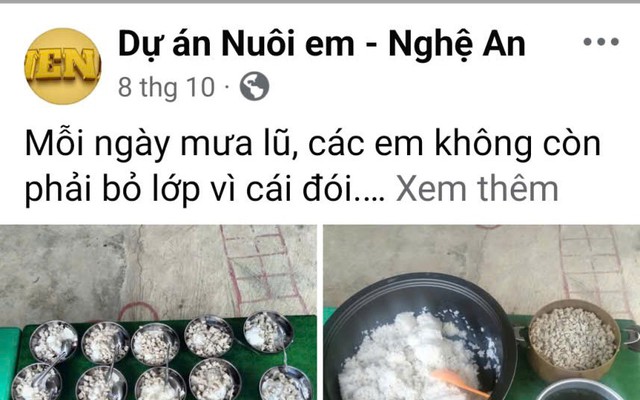This screenshot has width=640, height=400.
Task: Click the hopscotch chalk drawing in right photo
Action: coord(592,265)
